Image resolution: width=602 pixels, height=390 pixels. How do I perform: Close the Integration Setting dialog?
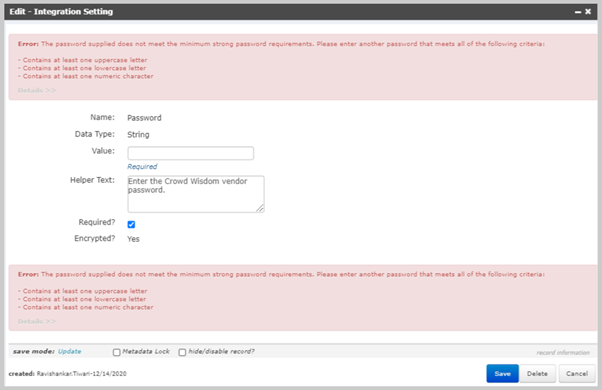[588, 12]
